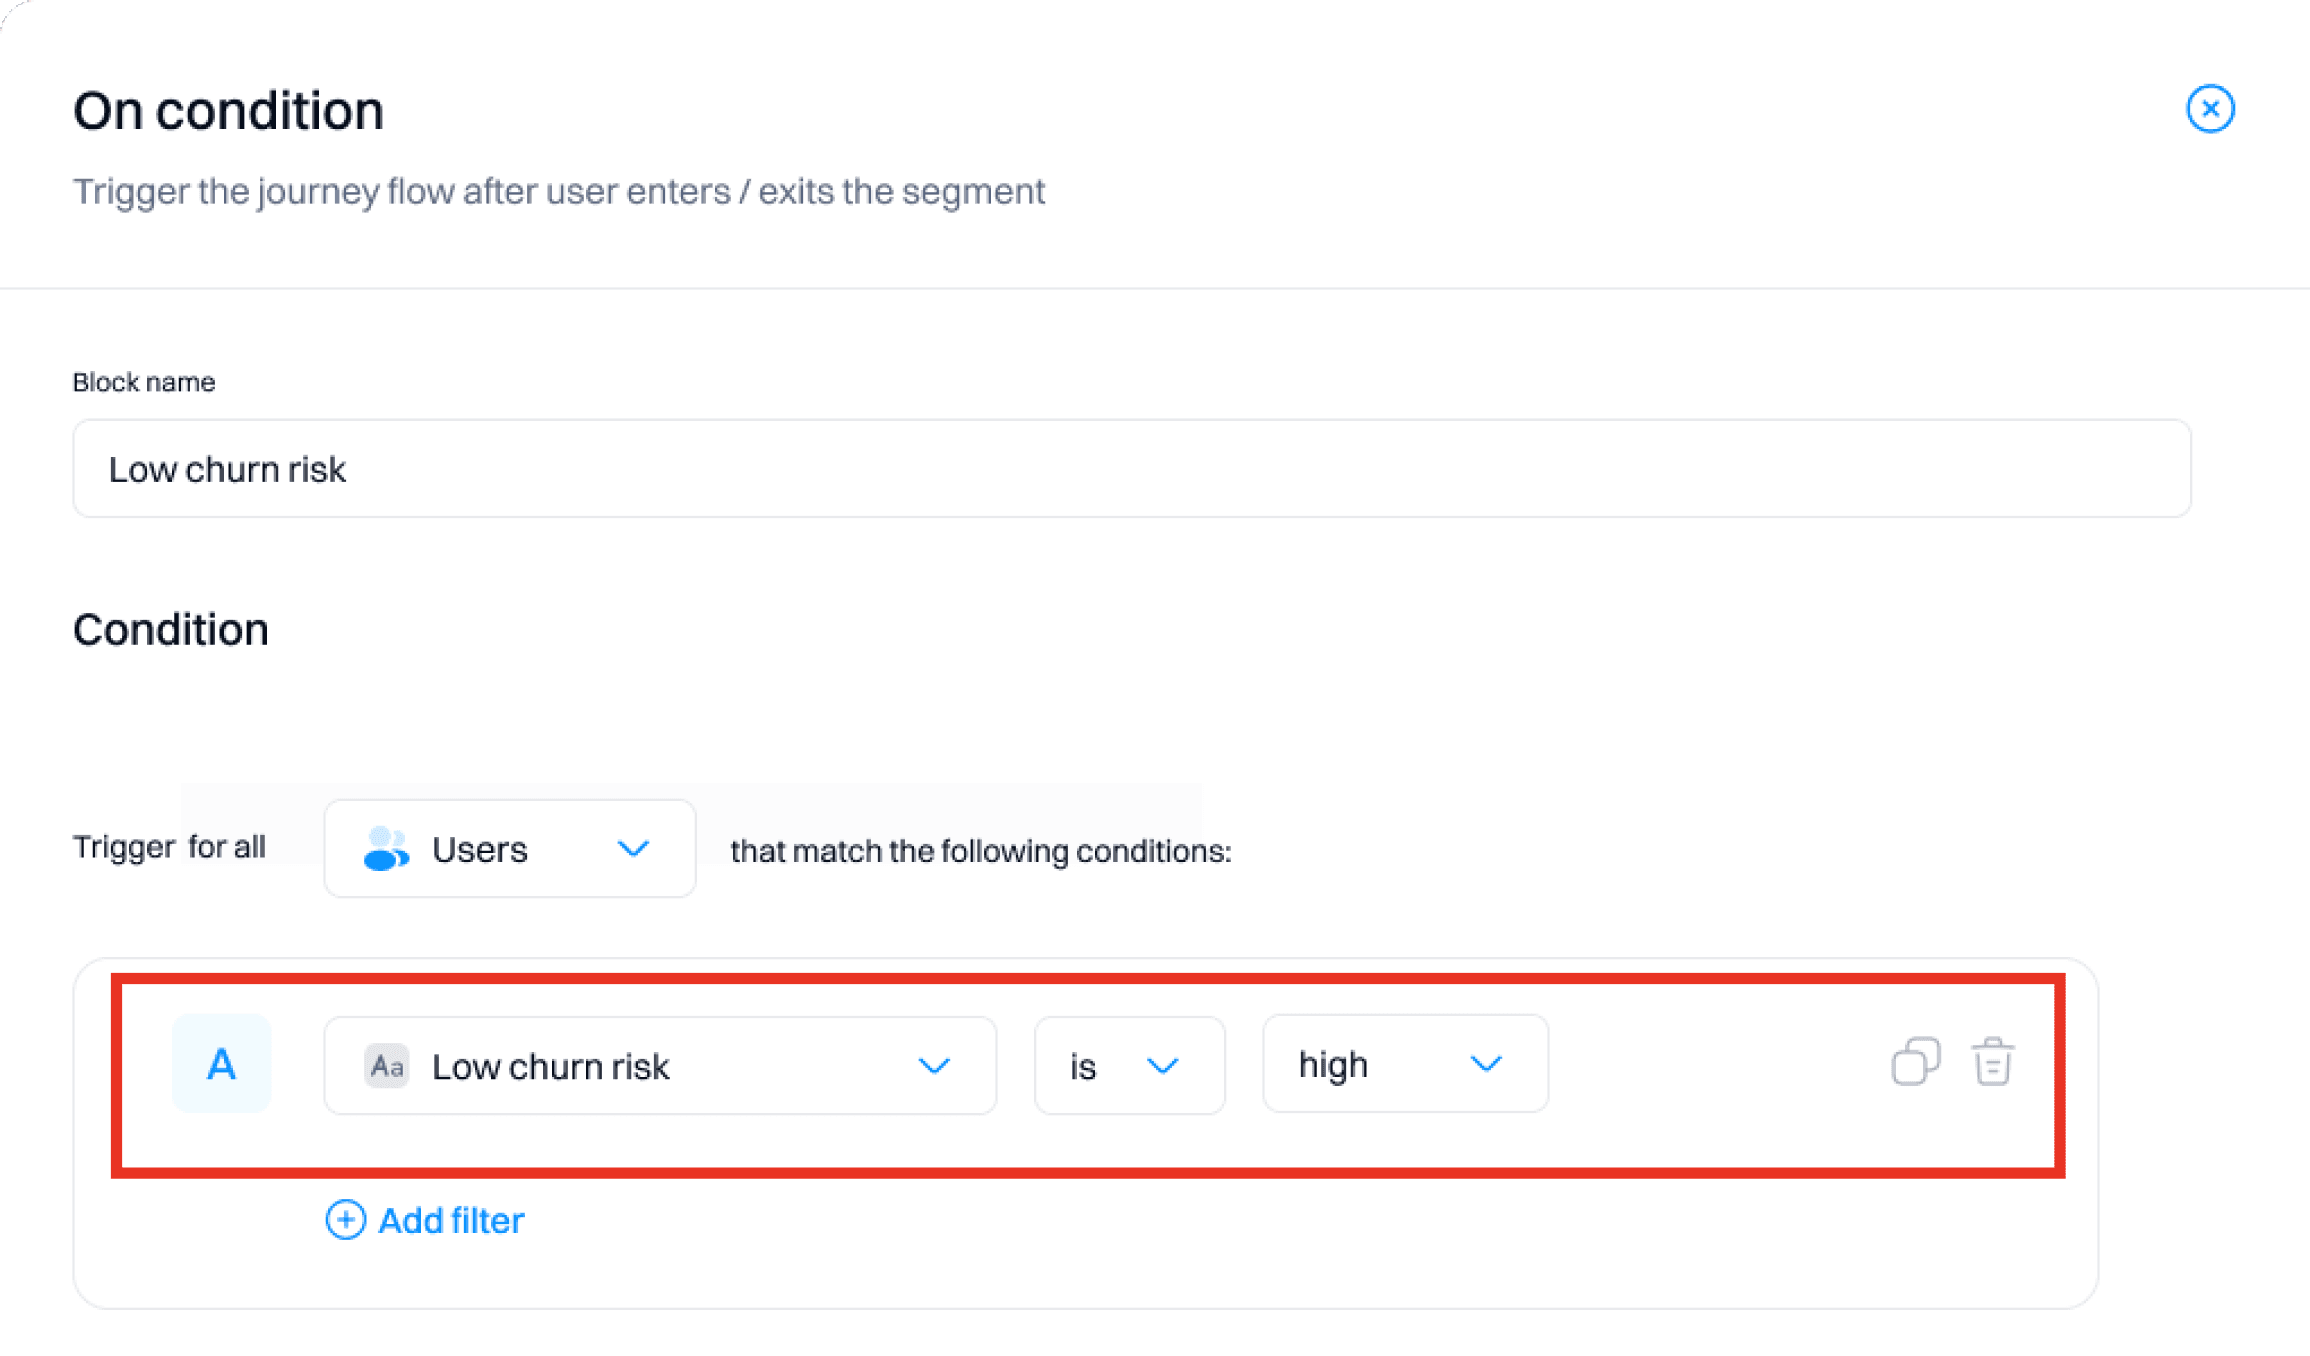2310x1356 pixels.
Task: Click the "Block name" field label
Action: pyautogui.click(x=144, y=382)
